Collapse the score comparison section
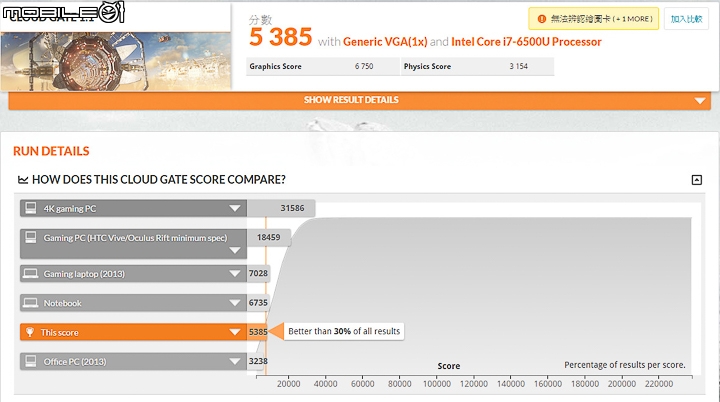 click(697, 180)
